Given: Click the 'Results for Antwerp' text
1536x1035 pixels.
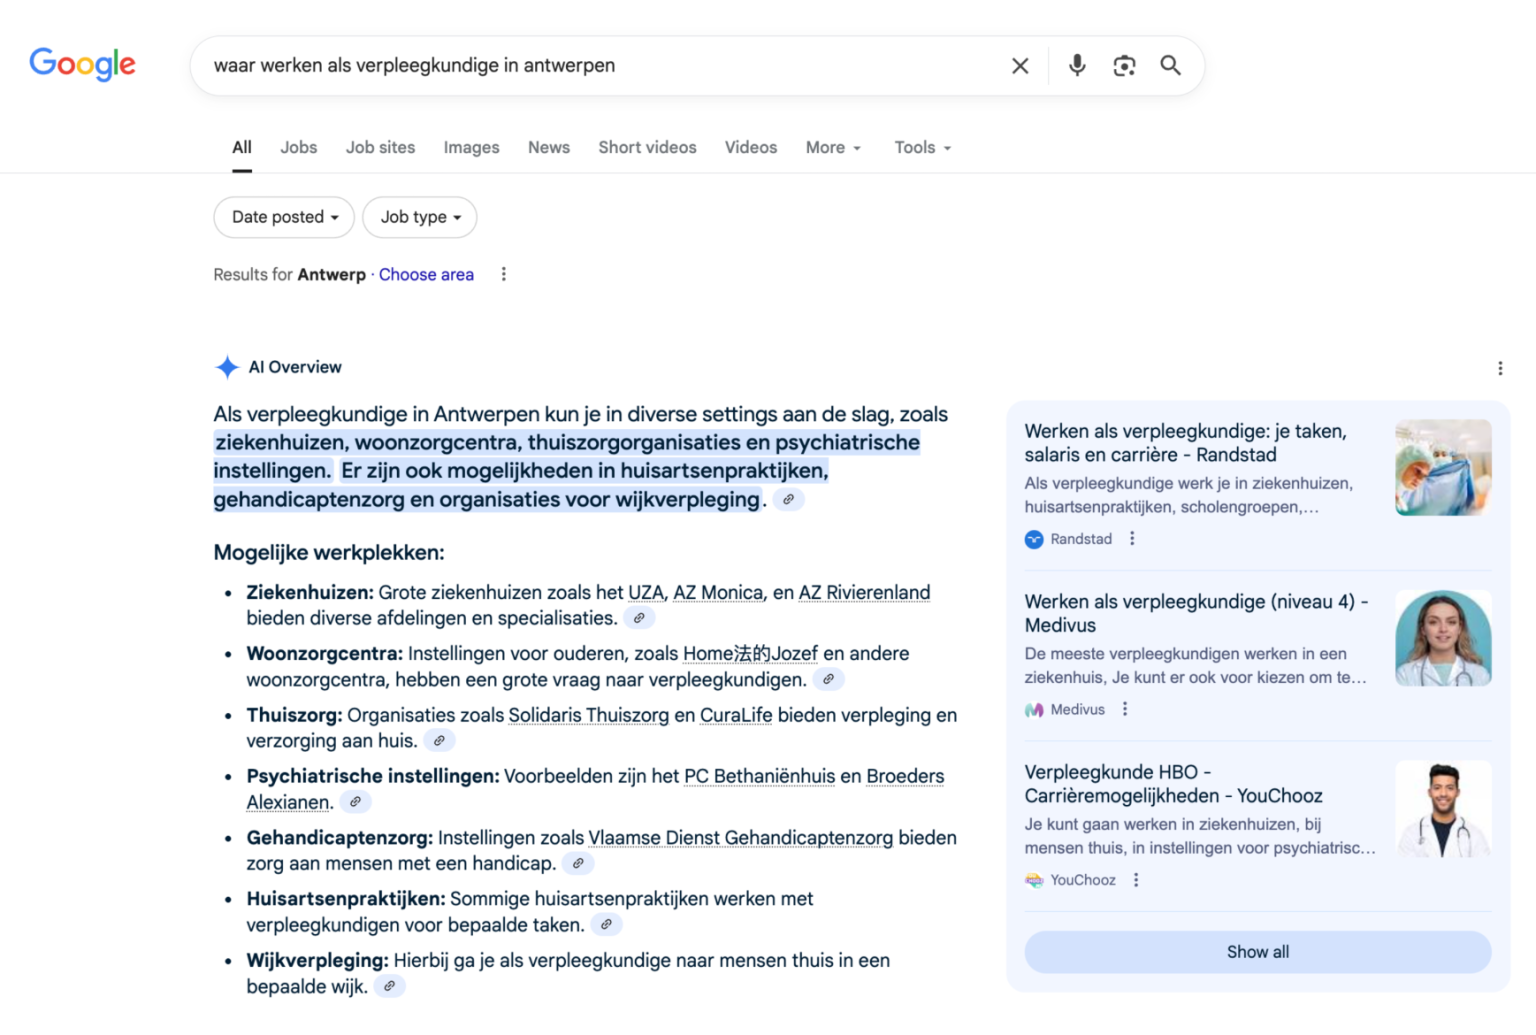Looking at the screenshot, I should coord(290,274).
